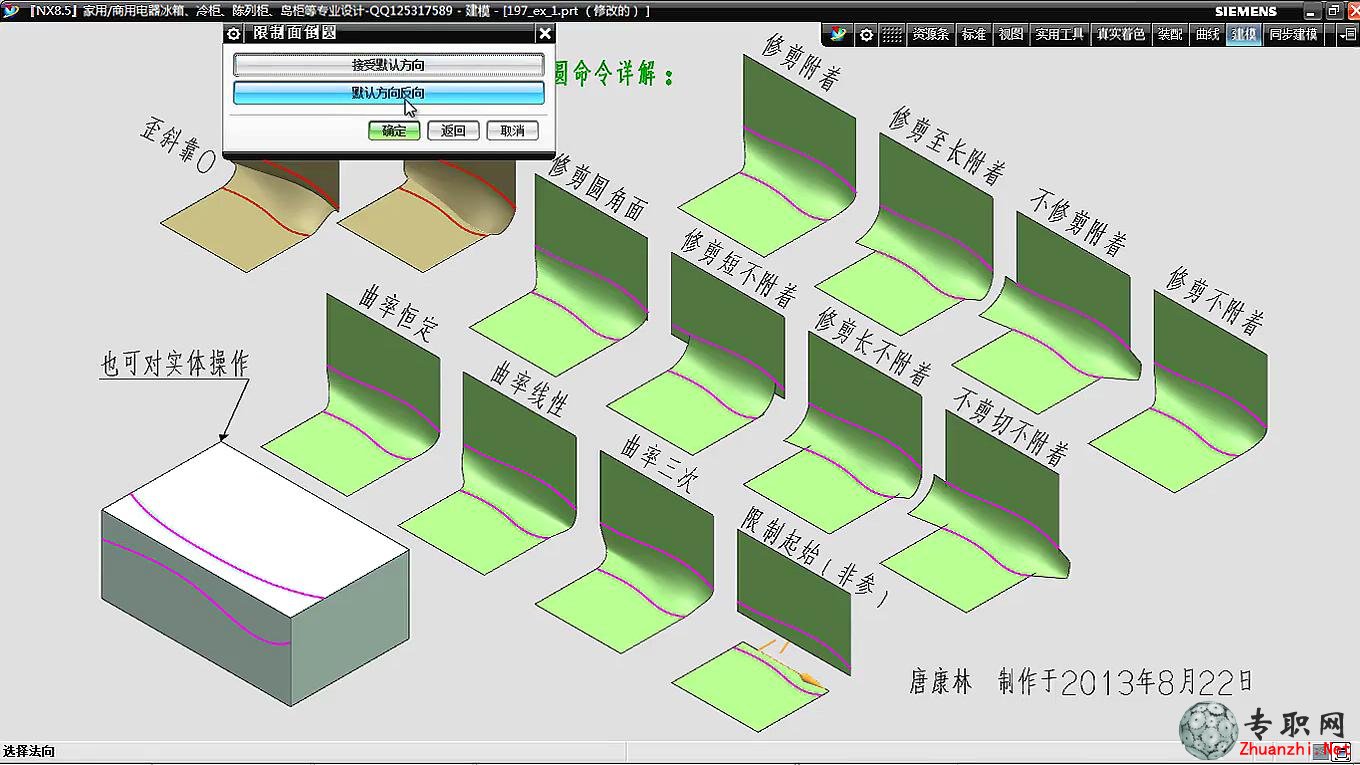Click the NX logo icon in top toolbar
The image size is (1360, 765).
(838, 35)
